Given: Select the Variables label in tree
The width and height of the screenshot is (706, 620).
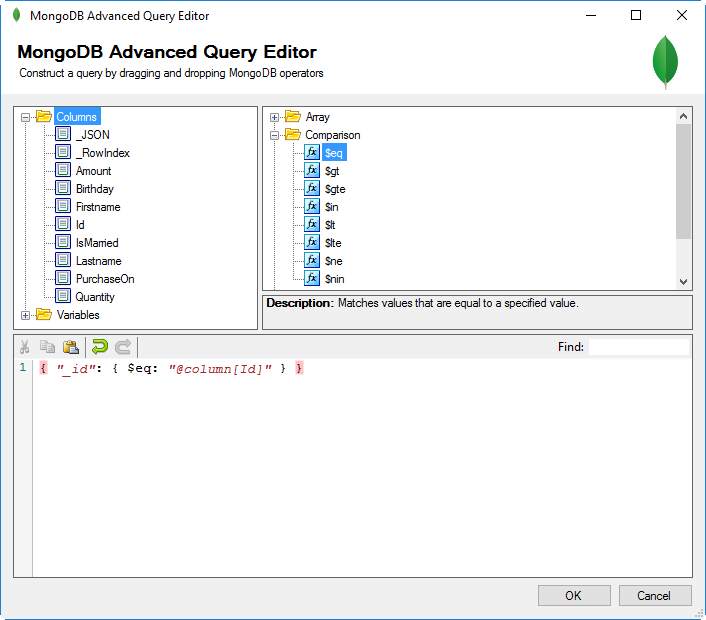Looking at the screenshot, I should click(x=78, y=315).
